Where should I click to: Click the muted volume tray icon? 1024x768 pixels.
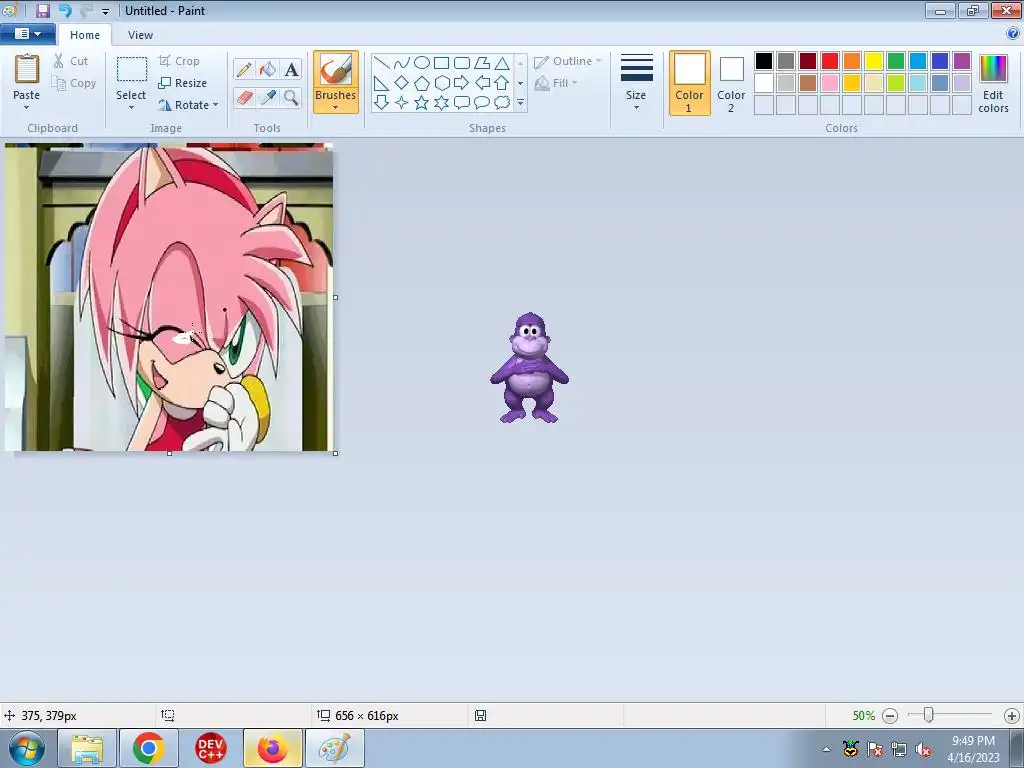[923, 749]
